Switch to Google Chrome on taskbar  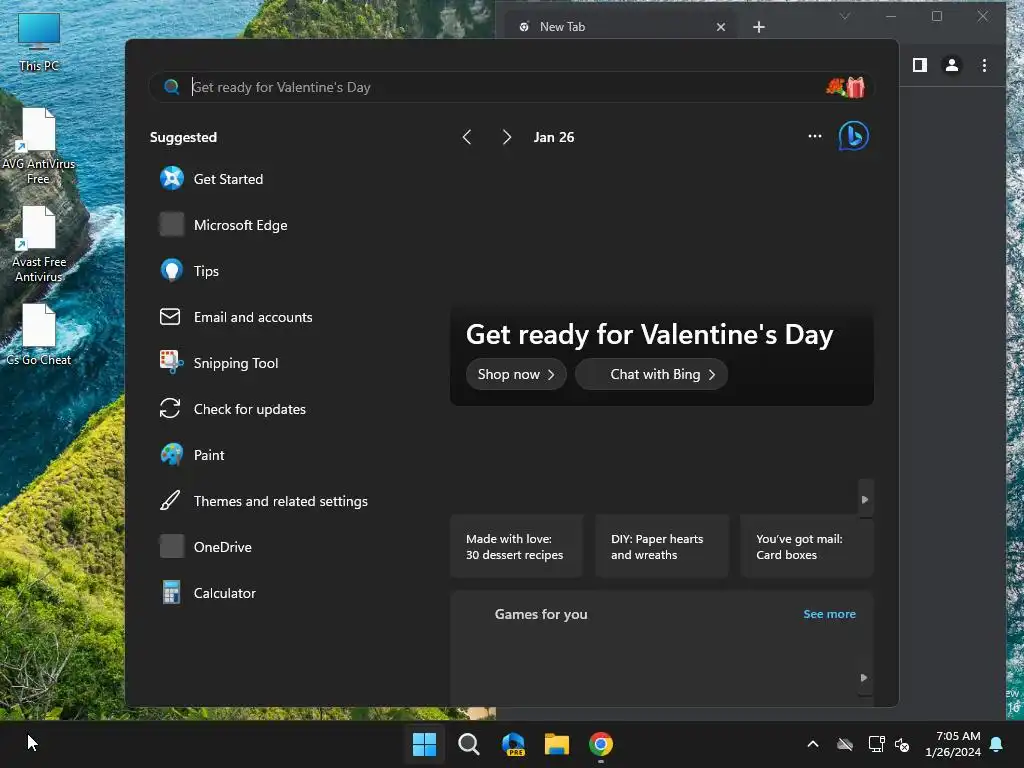[x=601, y=744]
